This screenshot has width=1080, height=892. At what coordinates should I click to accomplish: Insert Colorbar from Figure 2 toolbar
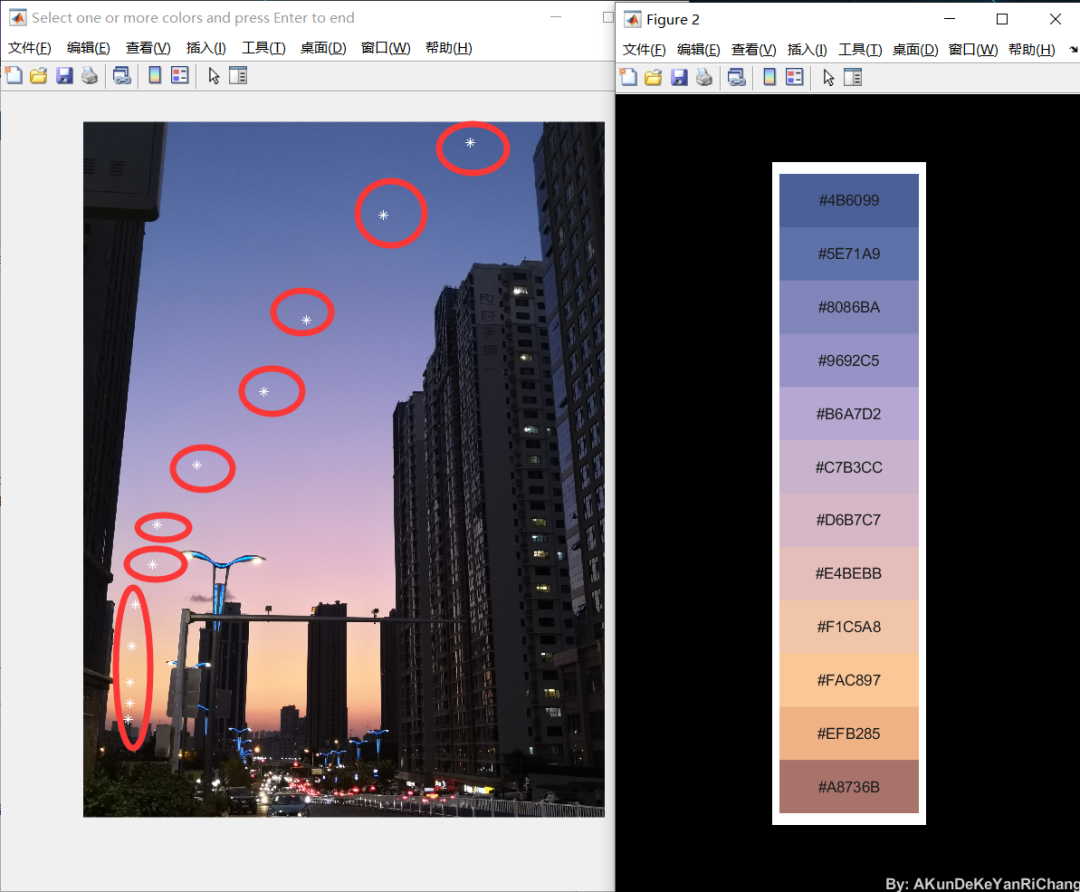pos(769,77)
